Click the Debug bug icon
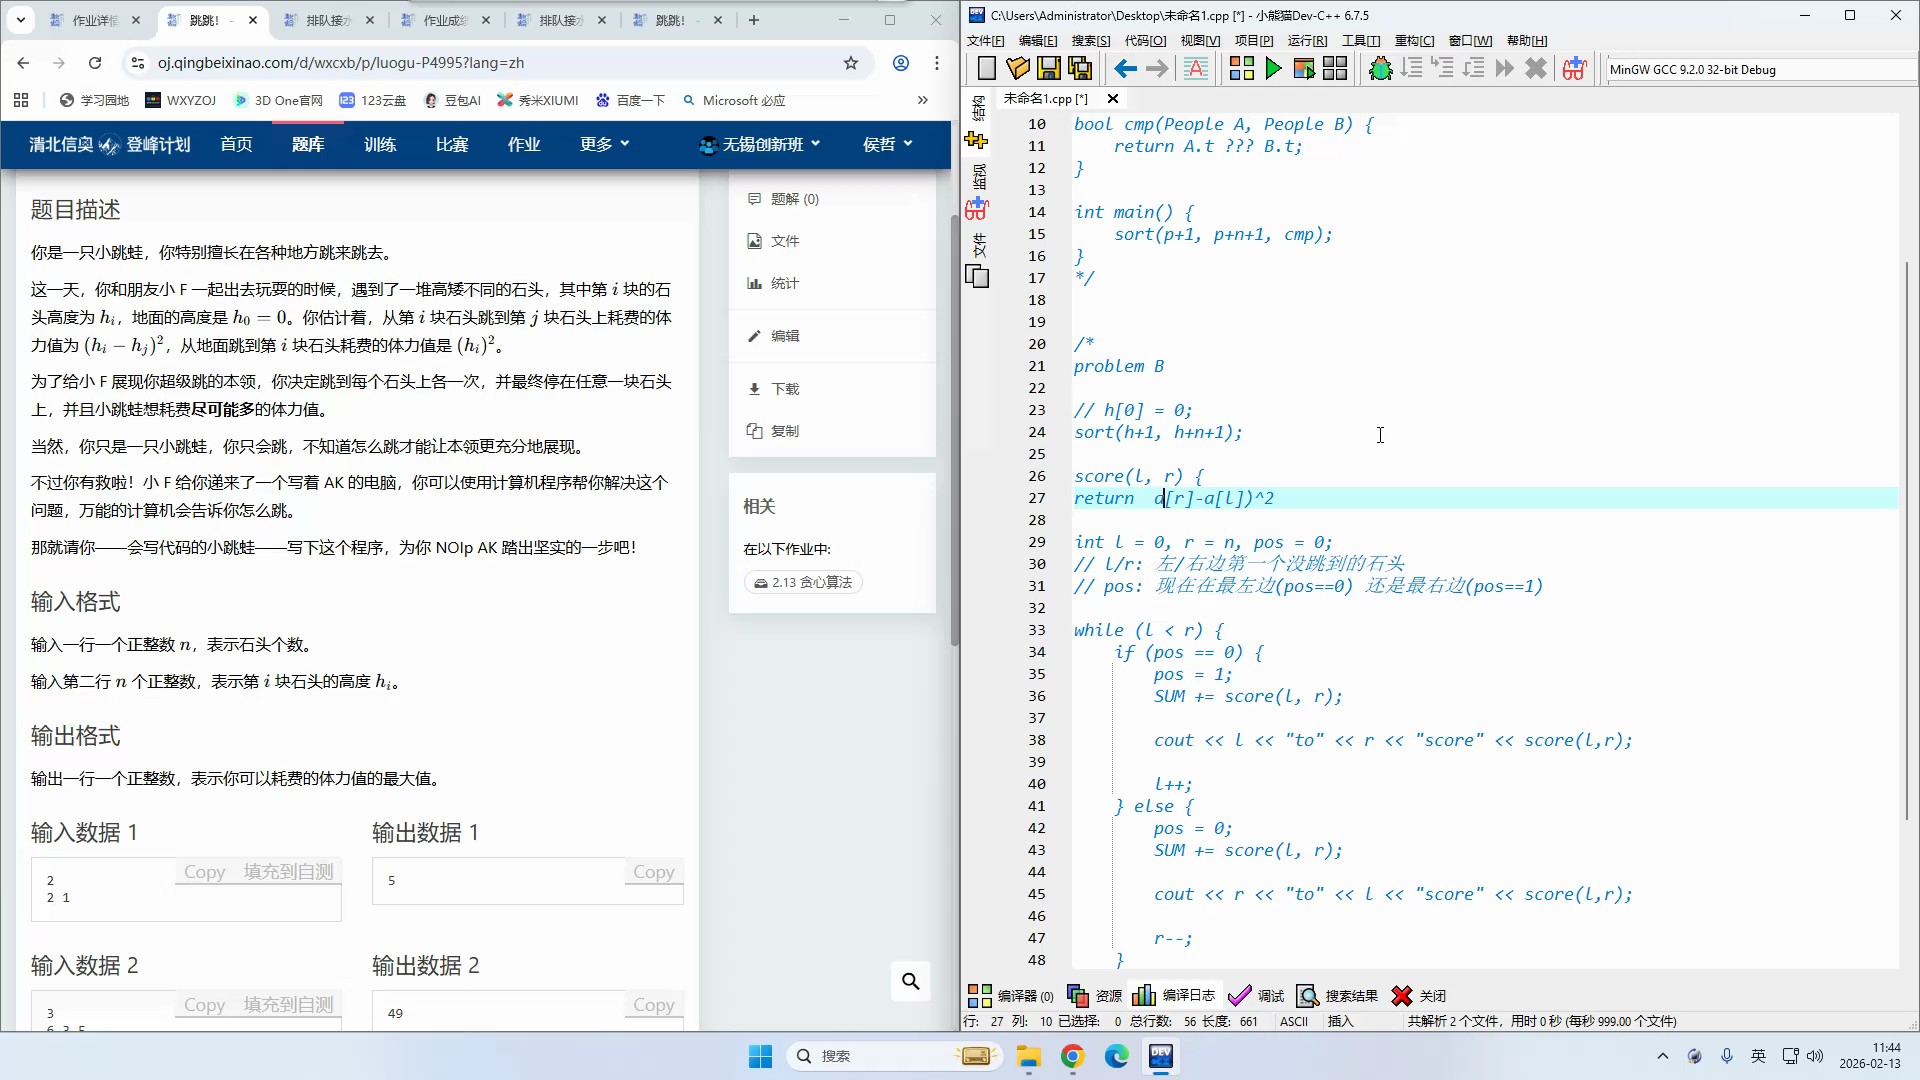This screenshot has height=1080, width=1920. 1380,68
